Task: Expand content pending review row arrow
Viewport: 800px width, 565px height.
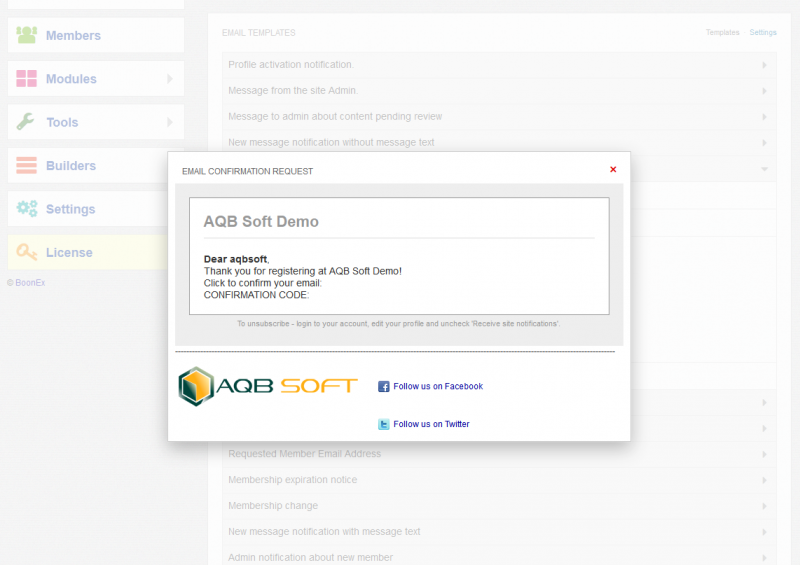Action: click(x=764, y=117)
